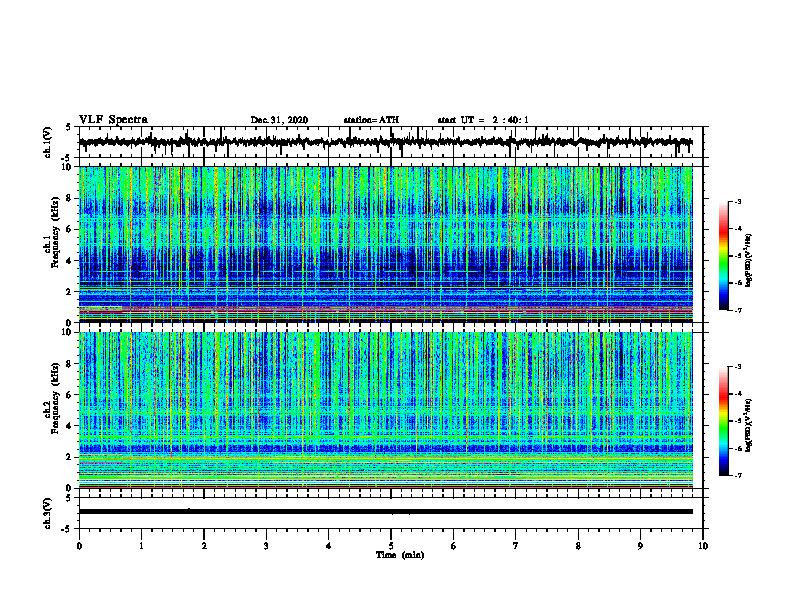Click time axis tick label "1"
The height and width of the screenshot is (612, 792).
click(x=141, y=546)
